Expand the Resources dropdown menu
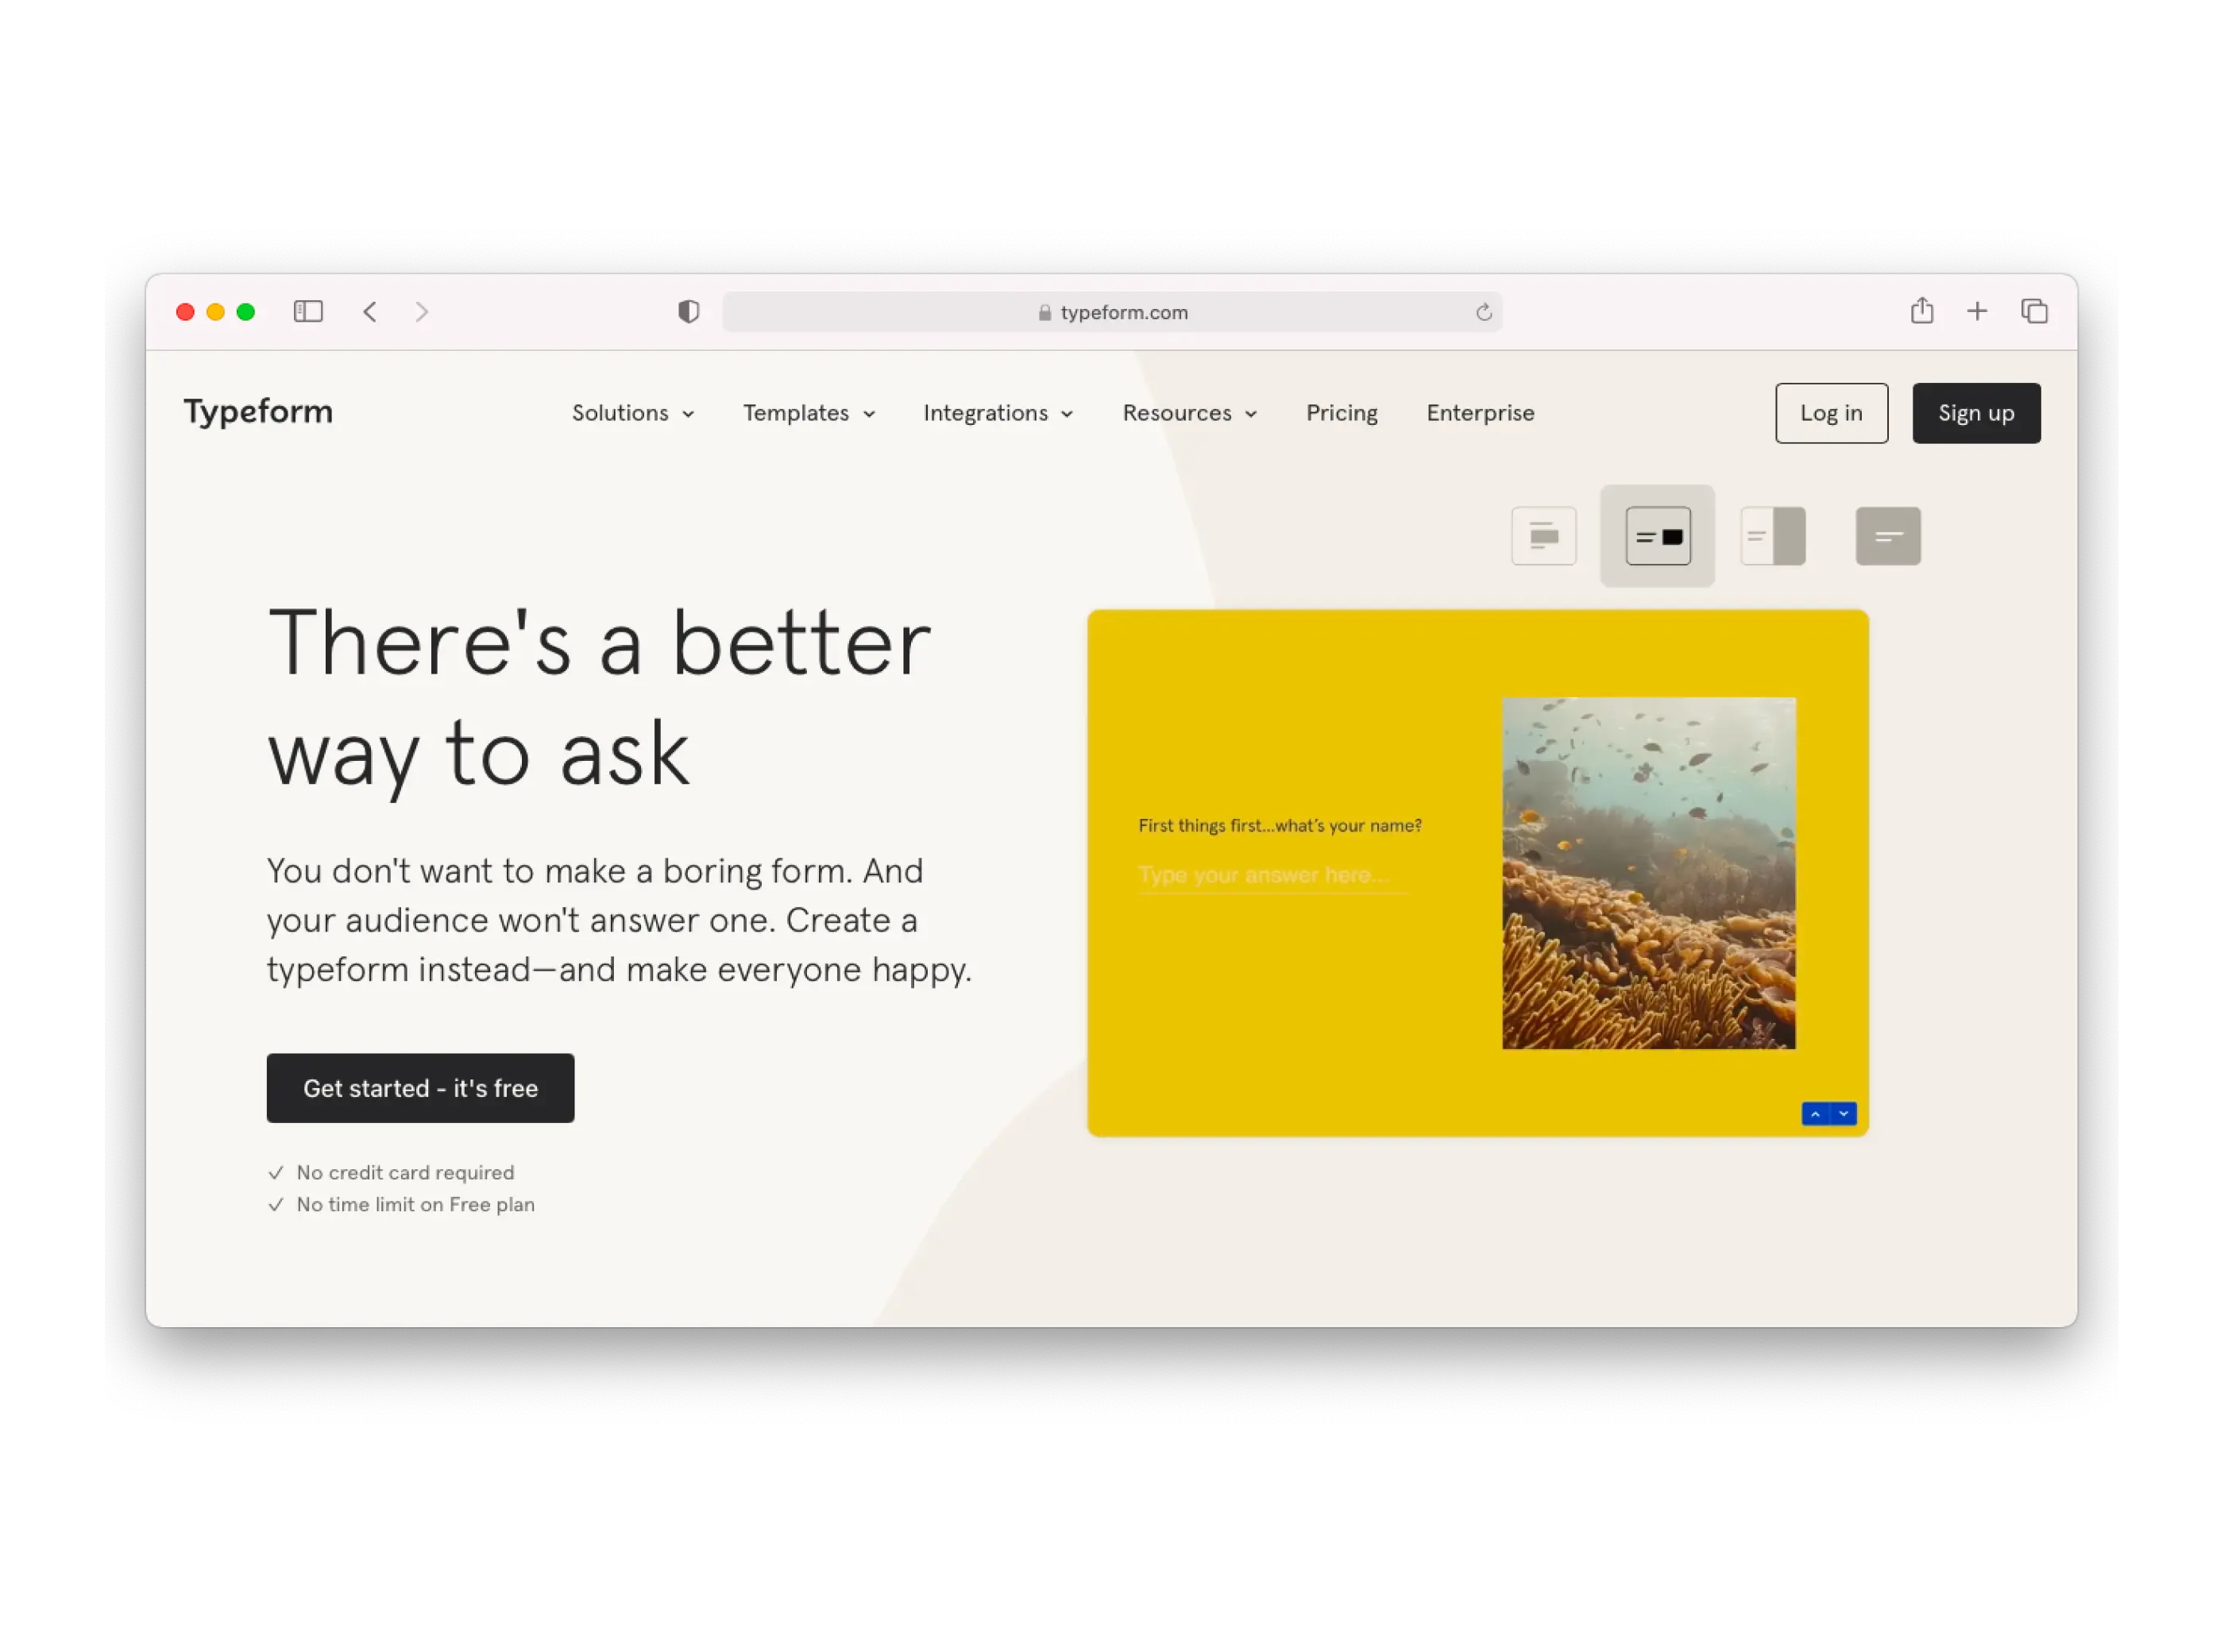 [1189, 413]
